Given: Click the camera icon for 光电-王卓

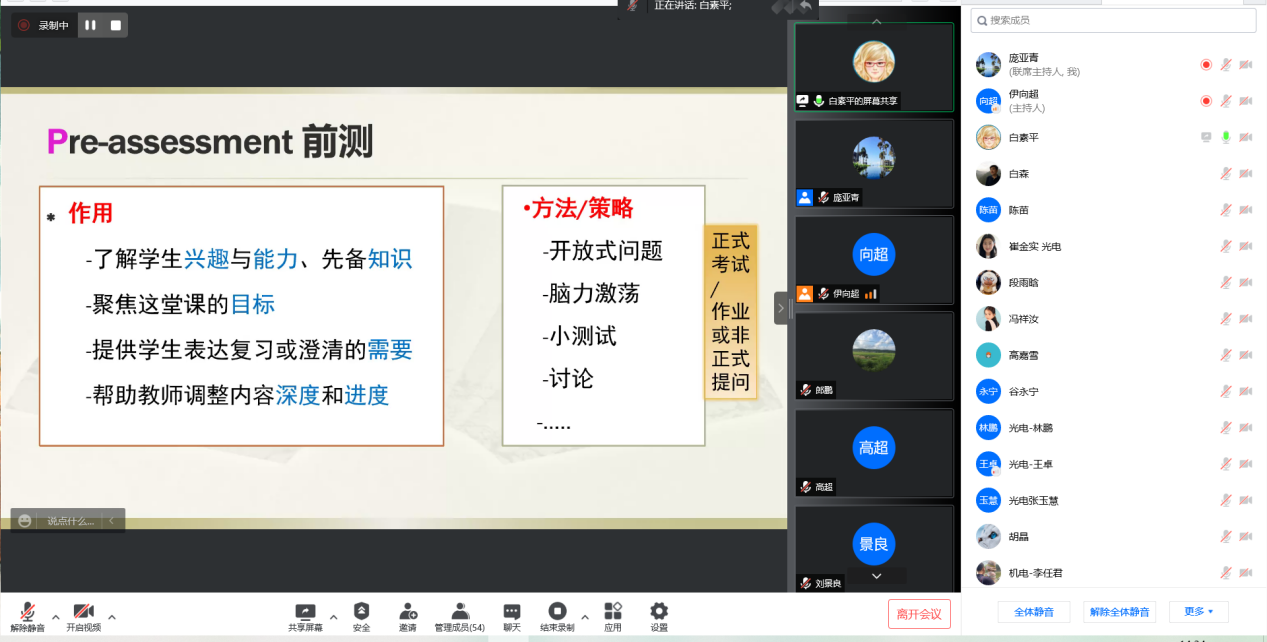Looking at the screenshot, I should click(x=1246, y=464).
